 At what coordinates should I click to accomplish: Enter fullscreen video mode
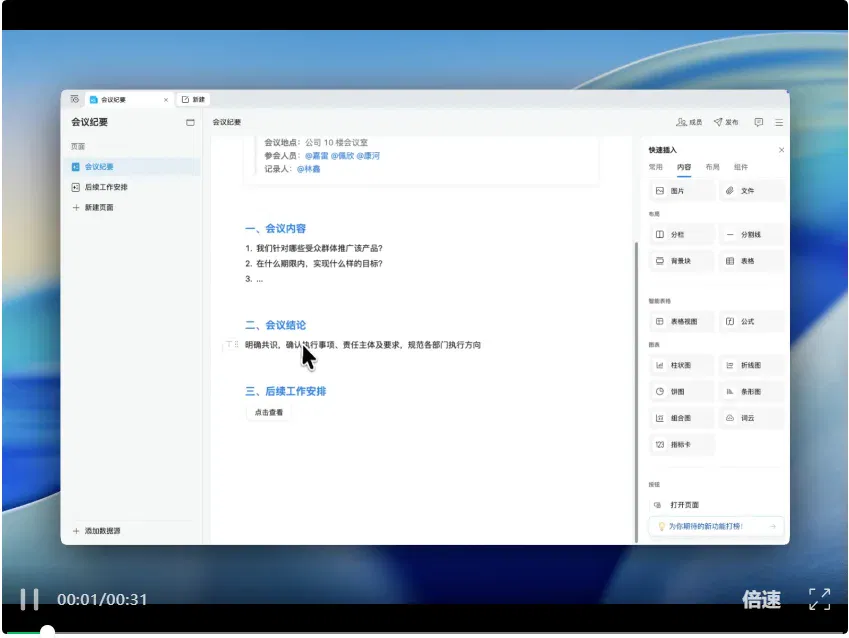(x=820, y=600)
